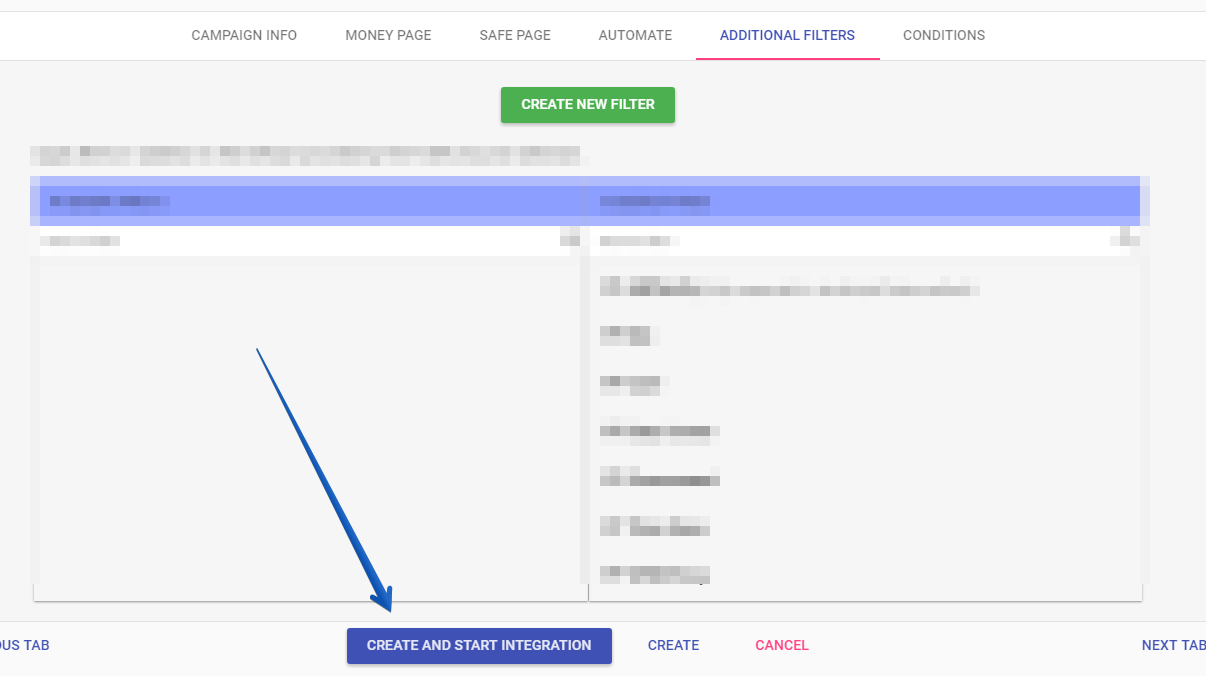Click Create and Start Integration button
Screen dimensions: 1206x676
coord(479,645)
